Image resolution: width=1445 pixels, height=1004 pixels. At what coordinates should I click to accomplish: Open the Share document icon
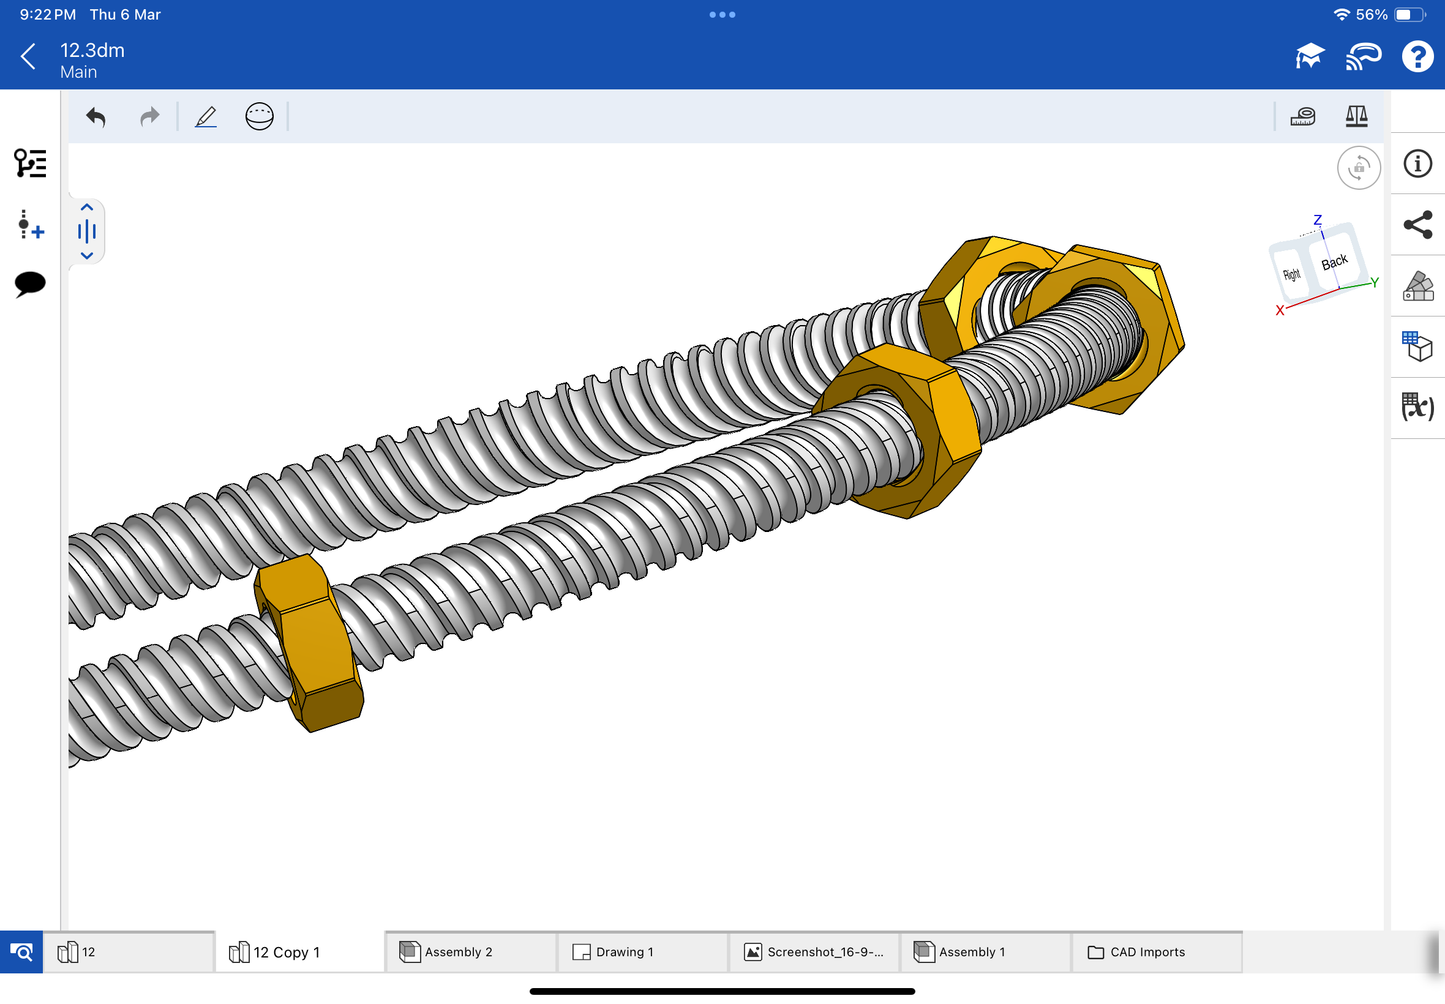[x=1418, y=225]
